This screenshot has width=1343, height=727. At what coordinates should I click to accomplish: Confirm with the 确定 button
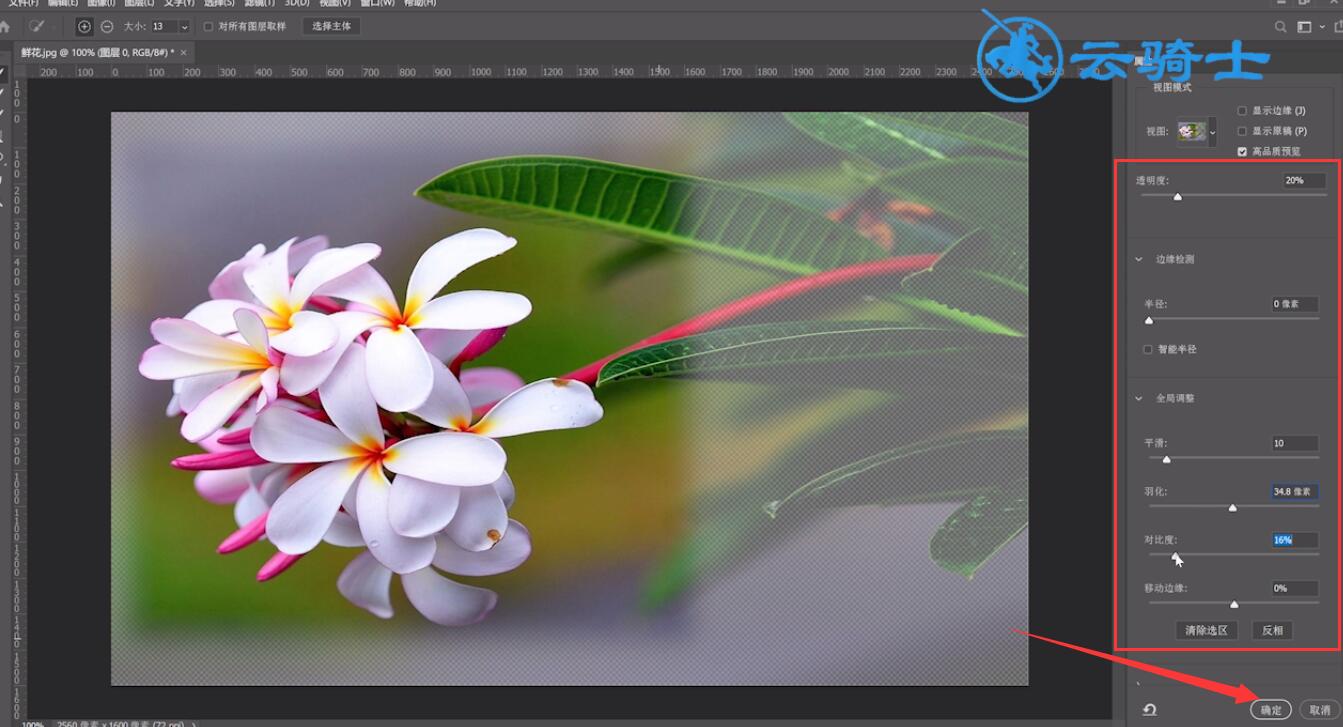click(x=1271, y=710)
